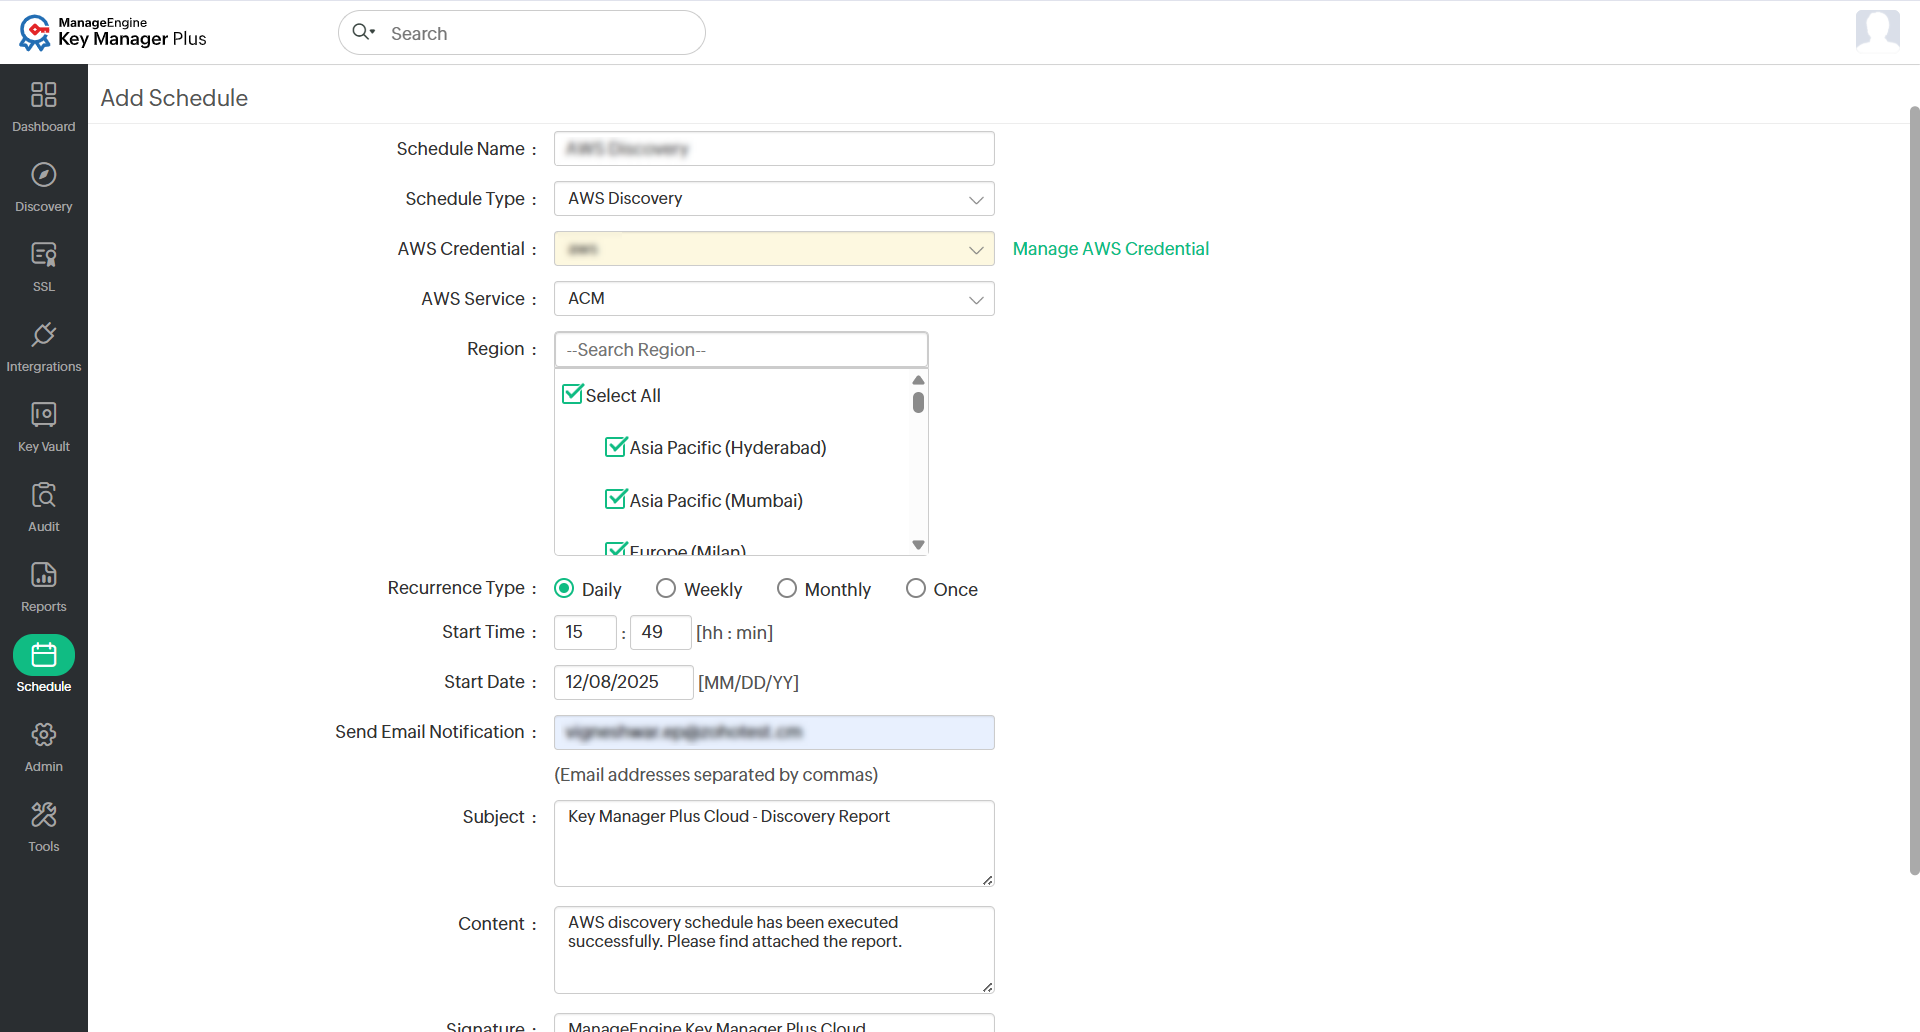Click the [hh : min] format hint
Image resolution: width=1920 pixels, height=1032 pixels.
734,632
